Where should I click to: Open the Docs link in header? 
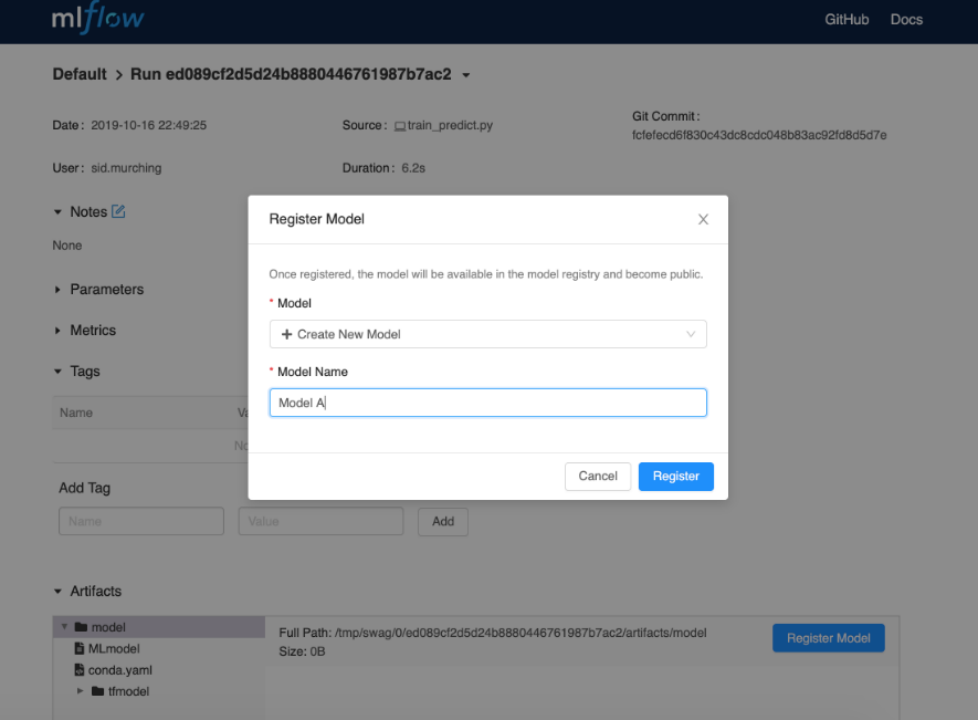click(906, 19)
